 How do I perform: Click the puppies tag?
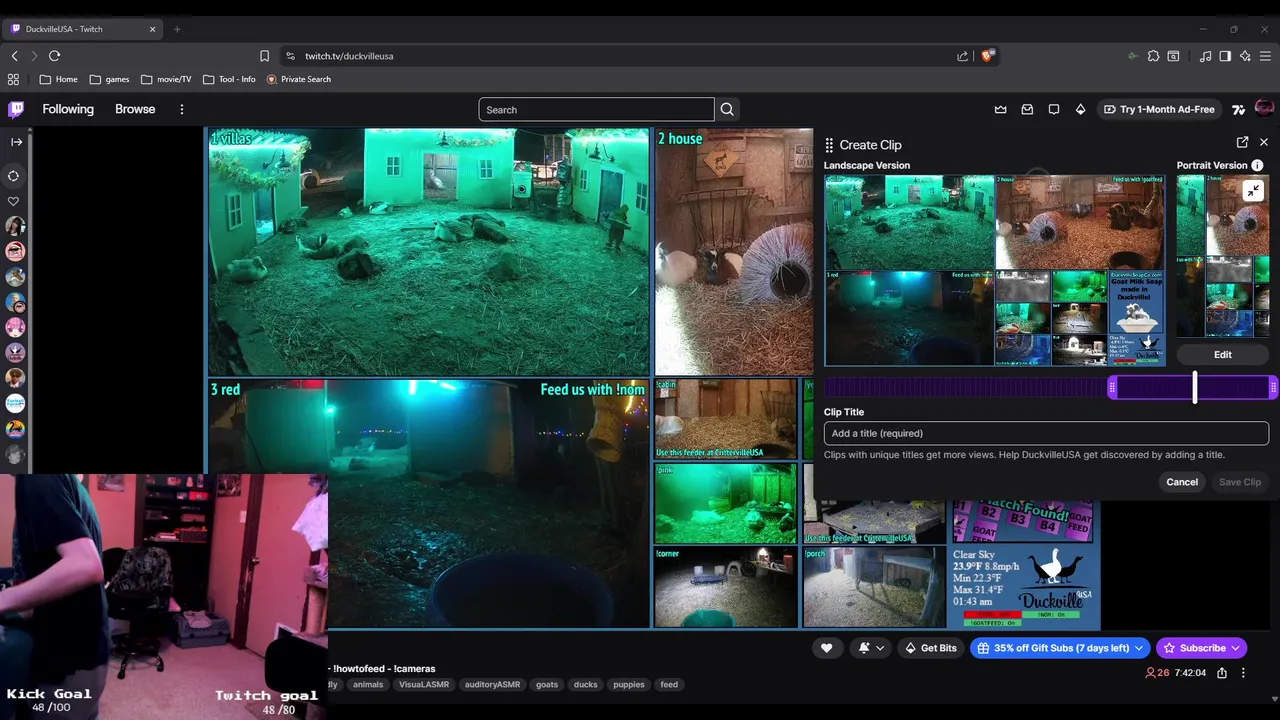click(629, 685)
